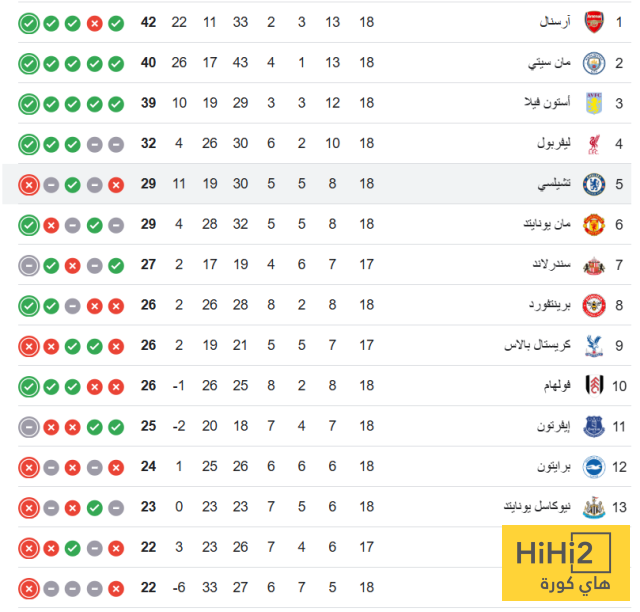The image size is (640, 612).
Task: Click the Arsenal club crest
Action: coord(594,22)
